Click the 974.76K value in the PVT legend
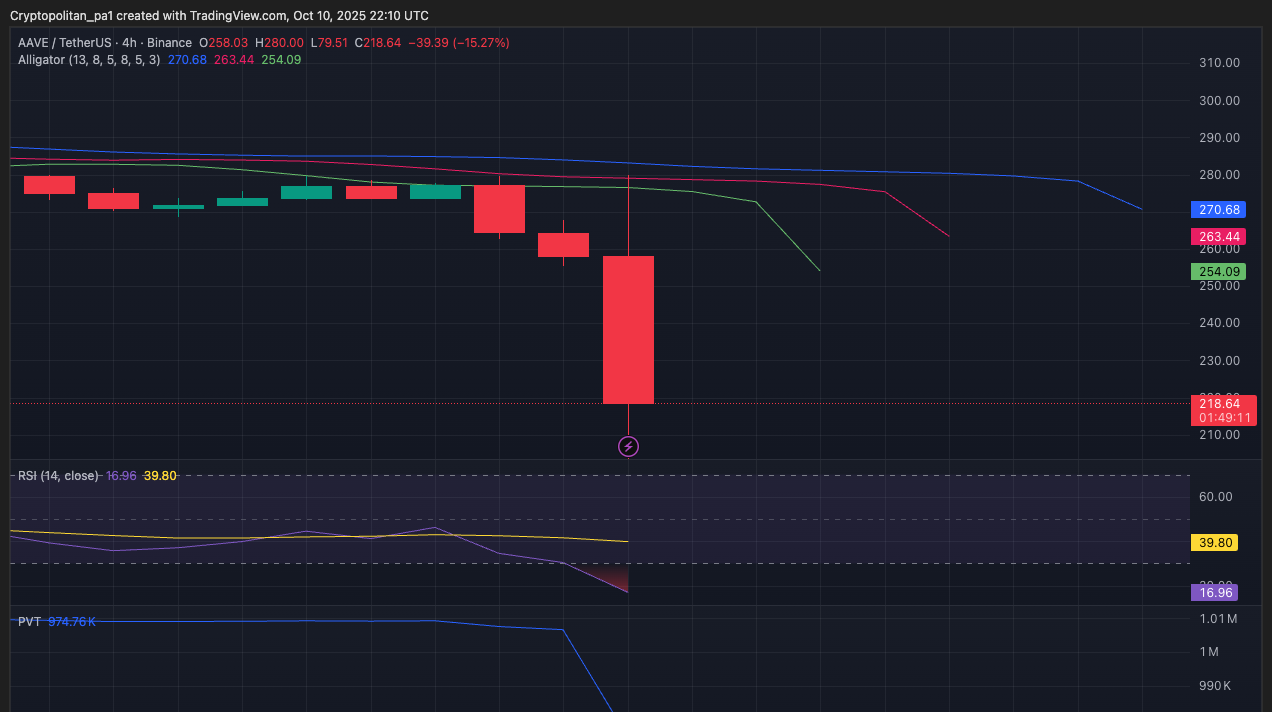The height and width of the screenshot is (712, 1272). [x=72, y=622]
